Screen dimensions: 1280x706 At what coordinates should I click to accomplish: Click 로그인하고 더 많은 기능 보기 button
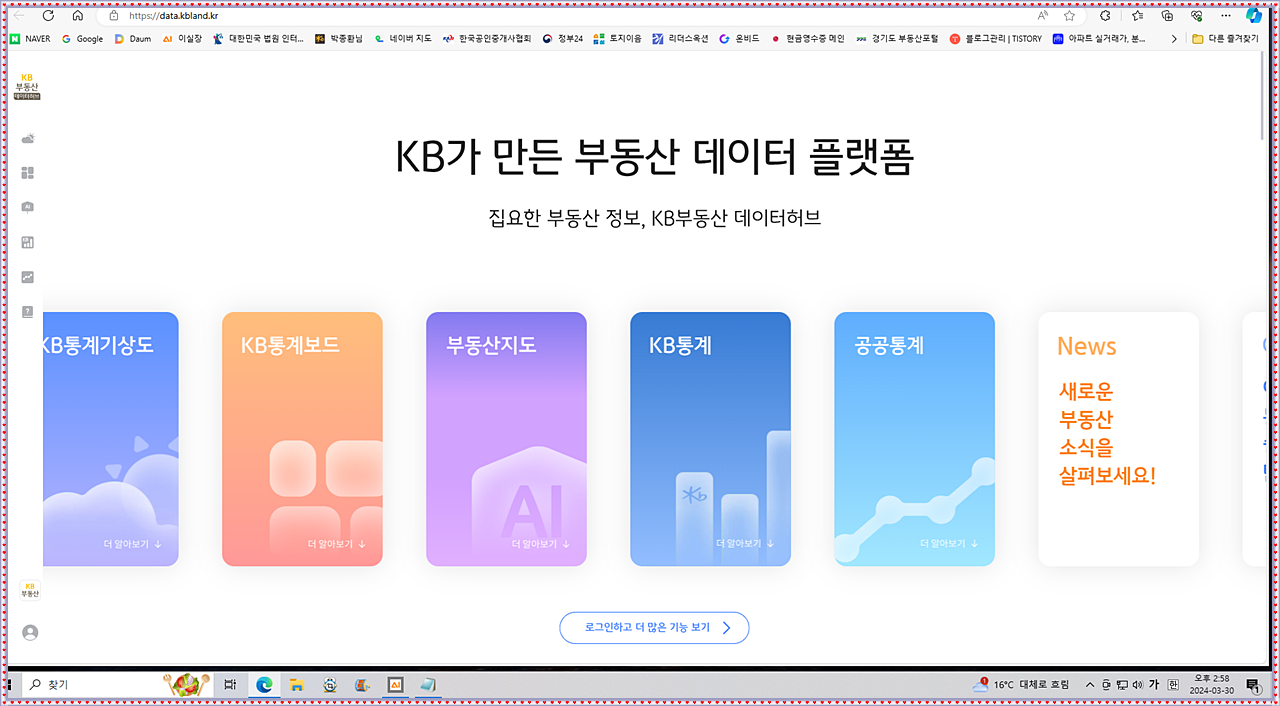coord(654,628)
